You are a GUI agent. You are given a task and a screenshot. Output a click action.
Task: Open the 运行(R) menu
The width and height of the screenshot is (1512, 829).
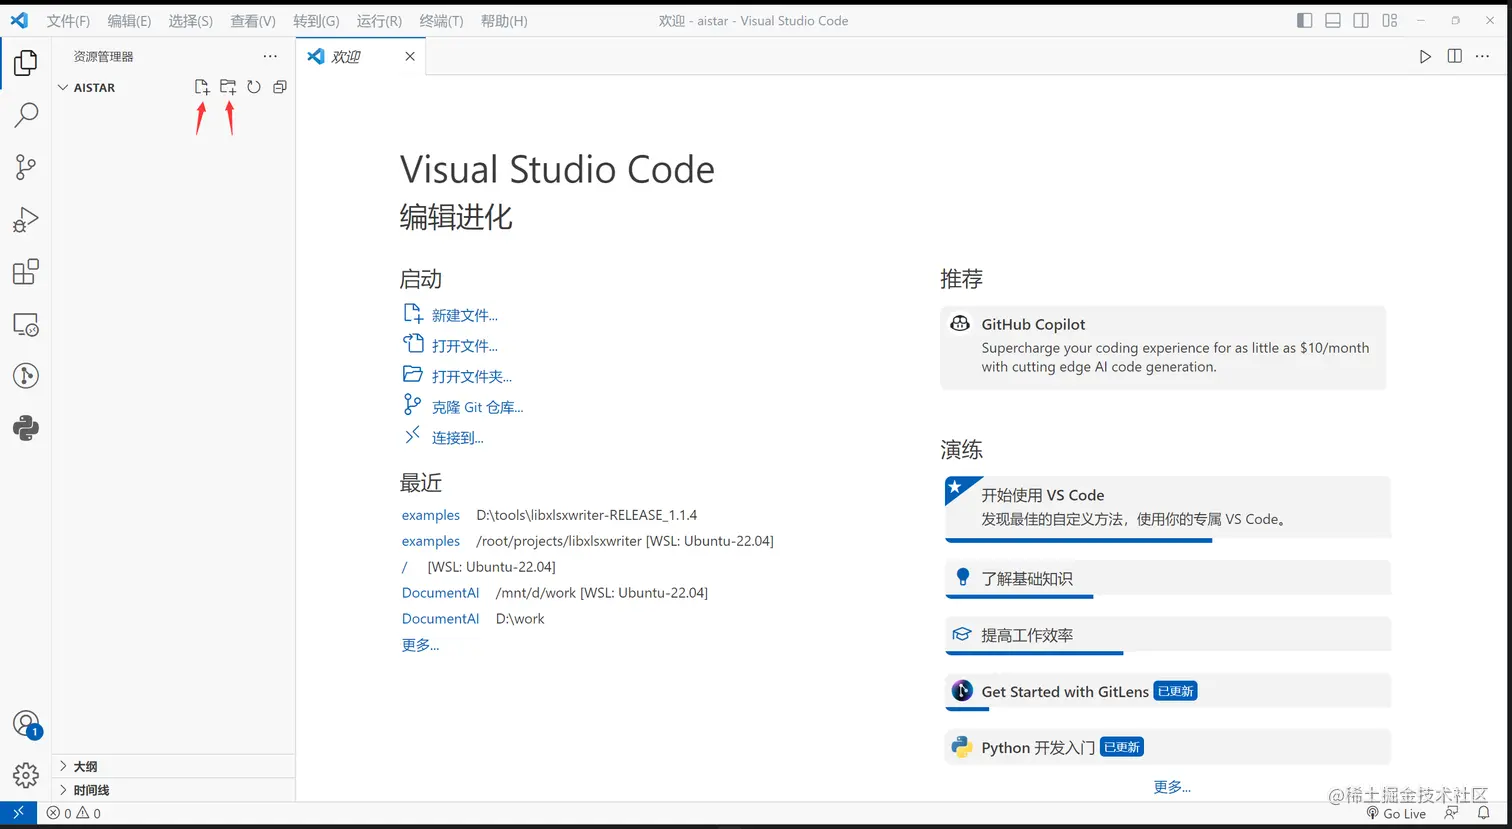coord(379,20)
